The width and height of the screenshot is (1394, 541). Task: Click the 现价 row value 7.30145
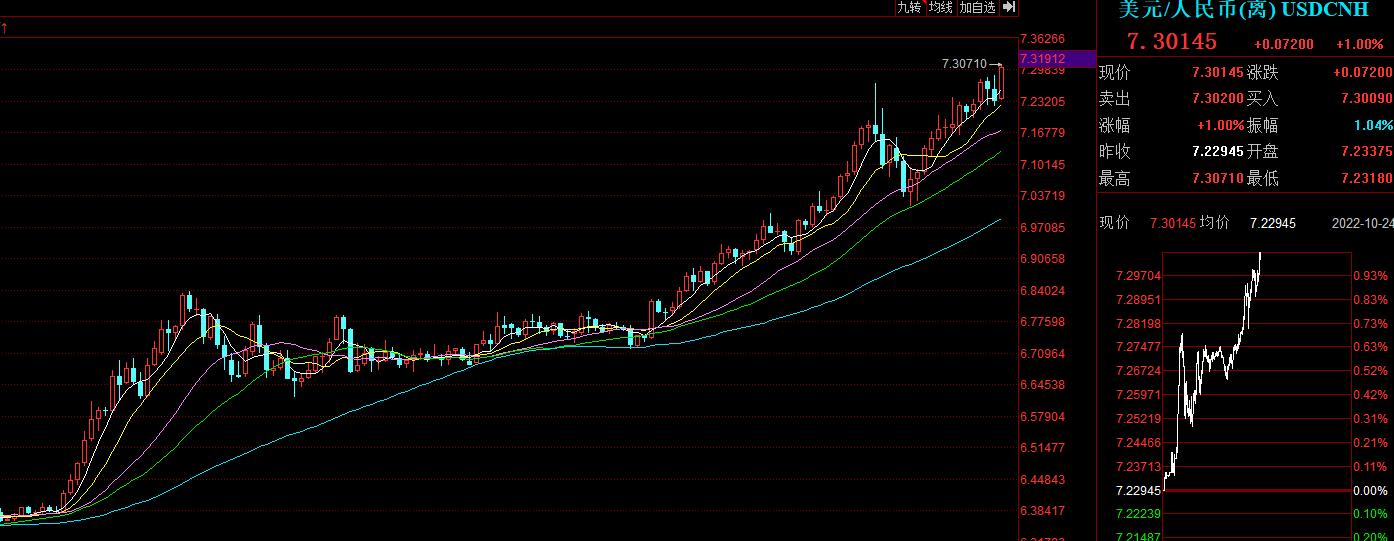pyautogui.click(x=1217, y=73)
